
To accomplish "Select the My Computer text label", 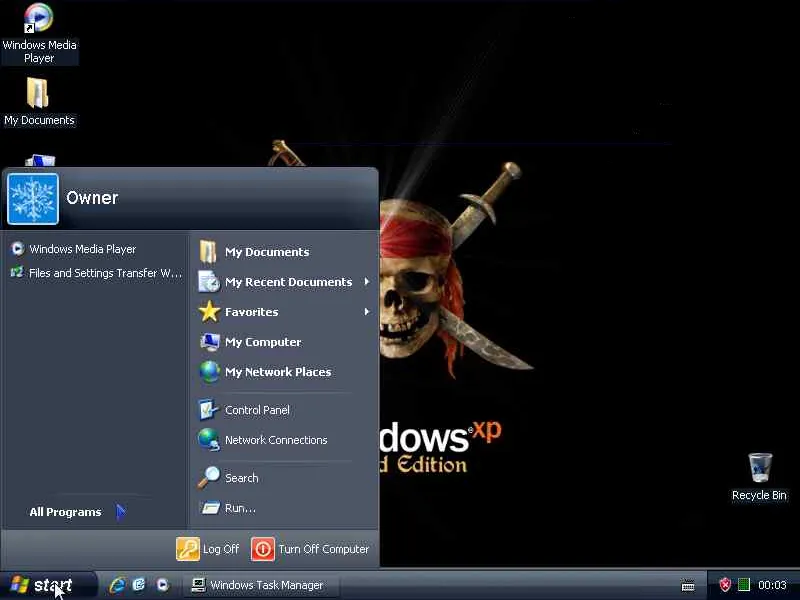I will click(263, 342).
